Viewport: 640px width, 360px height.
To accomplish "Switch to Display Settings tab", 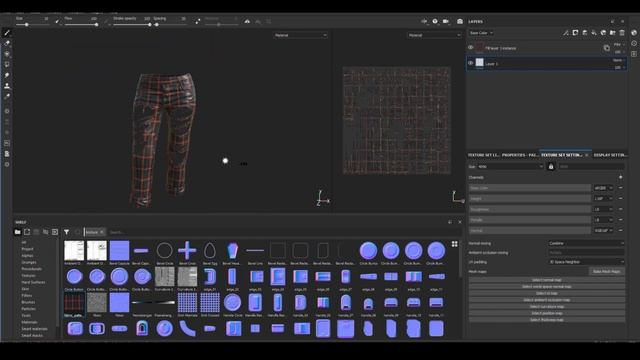I will point(610,155).
